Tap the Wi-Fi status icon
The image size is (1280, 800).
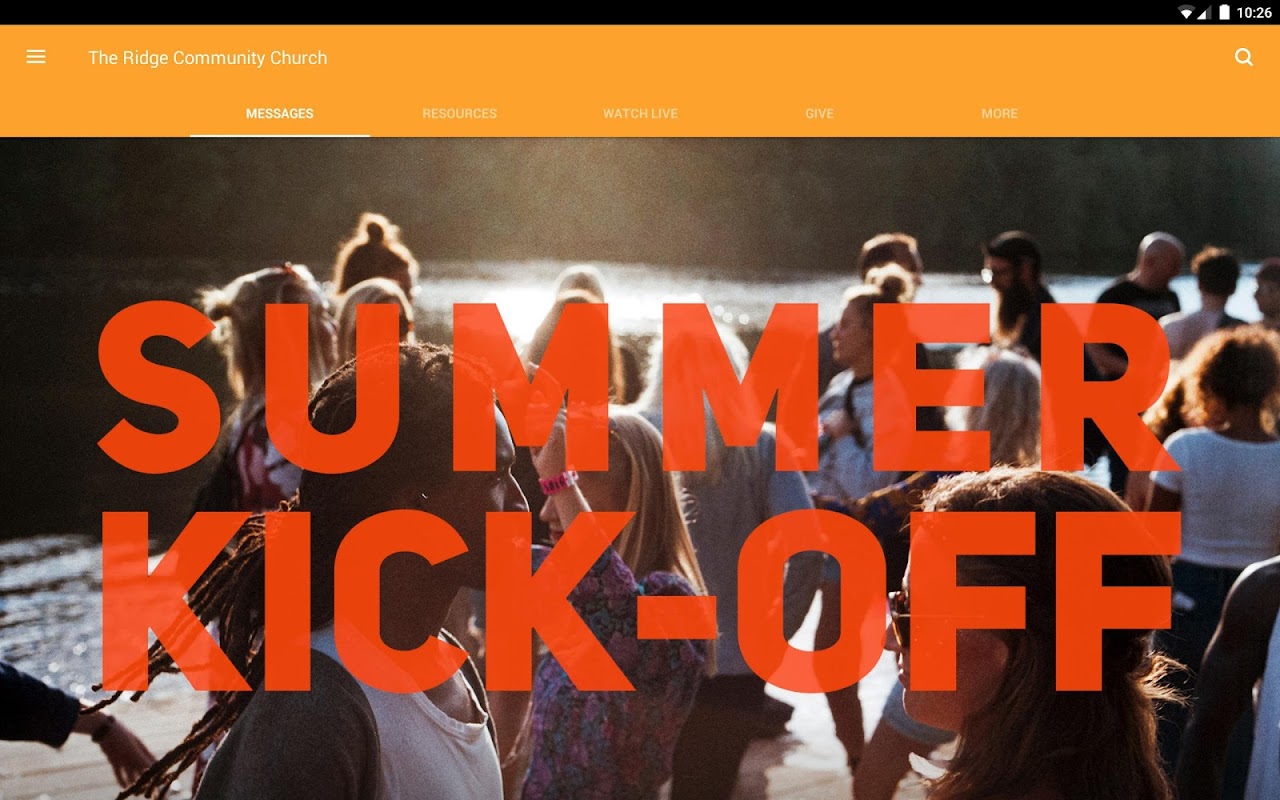(1186, 12)
